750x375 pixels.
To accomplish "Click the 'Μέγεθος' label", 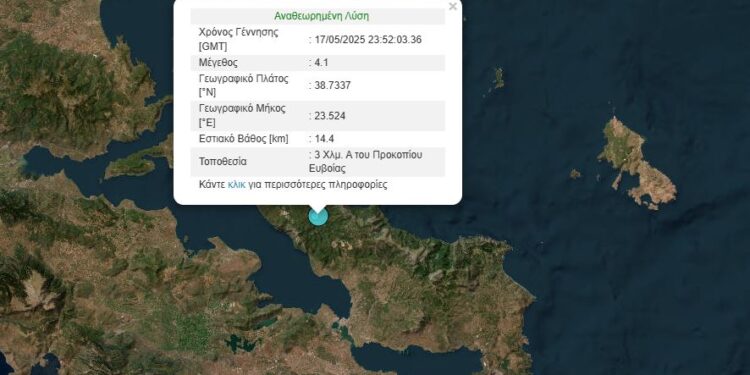I will tap(218, 63).
